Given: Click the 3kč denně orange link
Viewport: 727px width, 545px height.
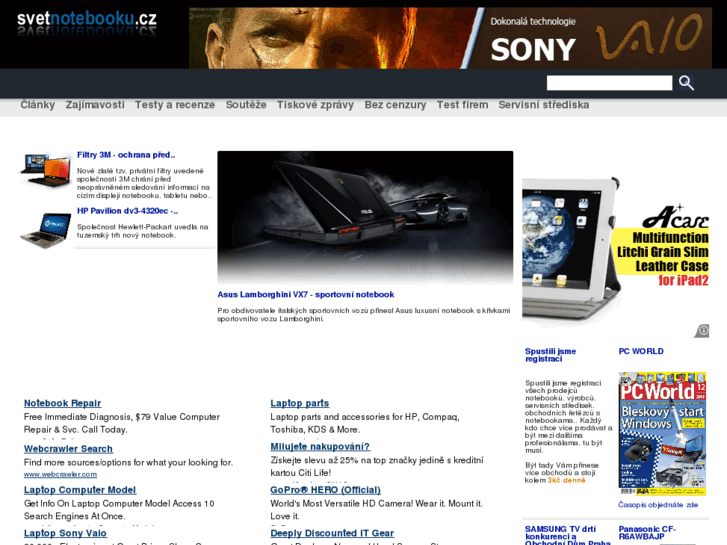Looking at the screenshot, I should (x=566, y=480).
